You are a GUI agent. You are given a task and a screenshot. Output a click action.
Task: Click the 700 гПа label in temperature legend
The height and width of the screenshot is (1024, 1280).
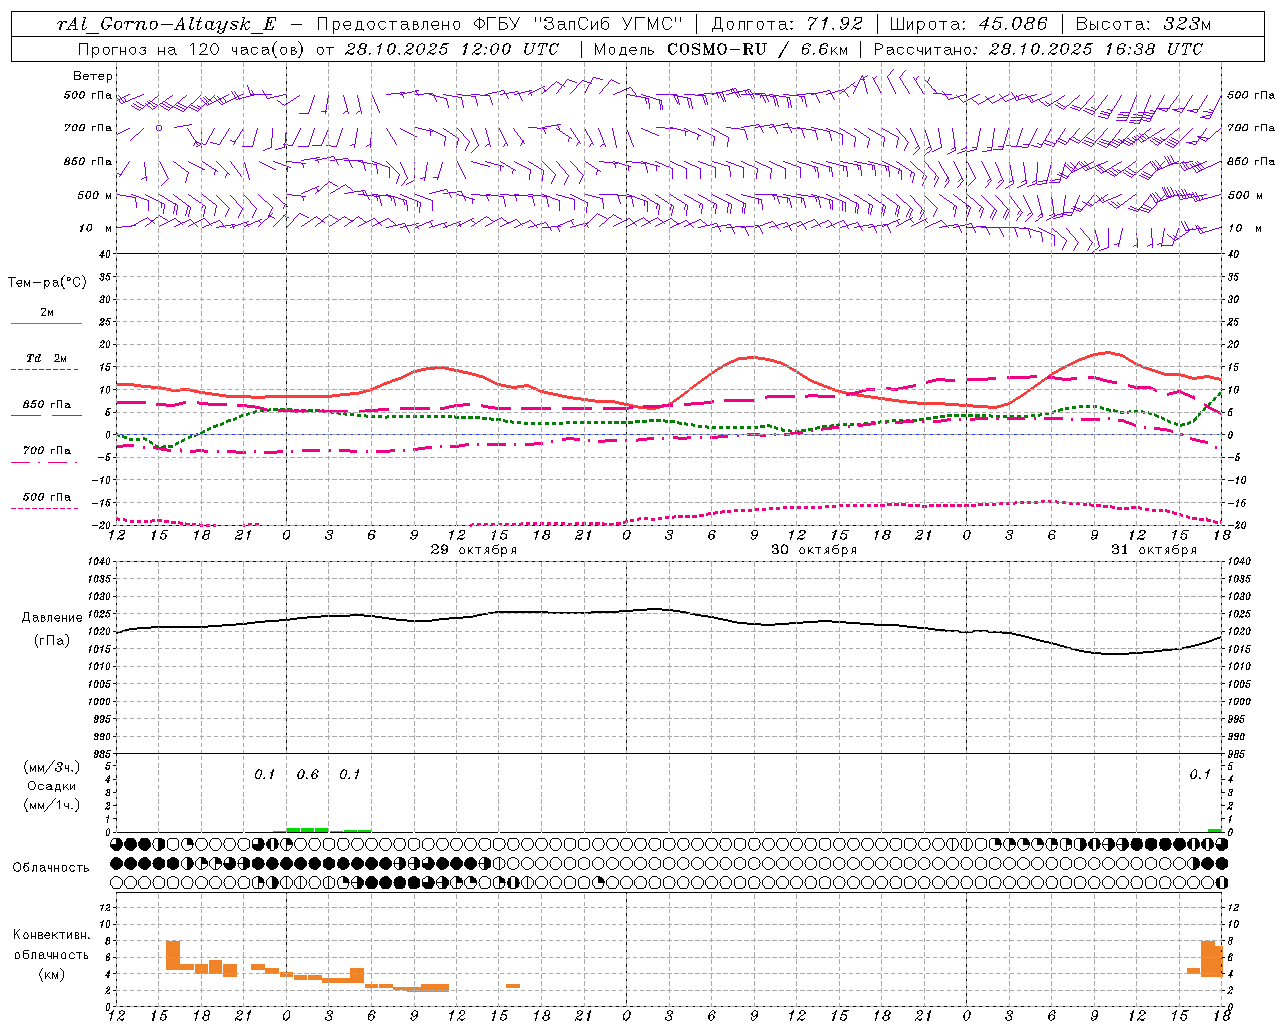click(46, 450)
